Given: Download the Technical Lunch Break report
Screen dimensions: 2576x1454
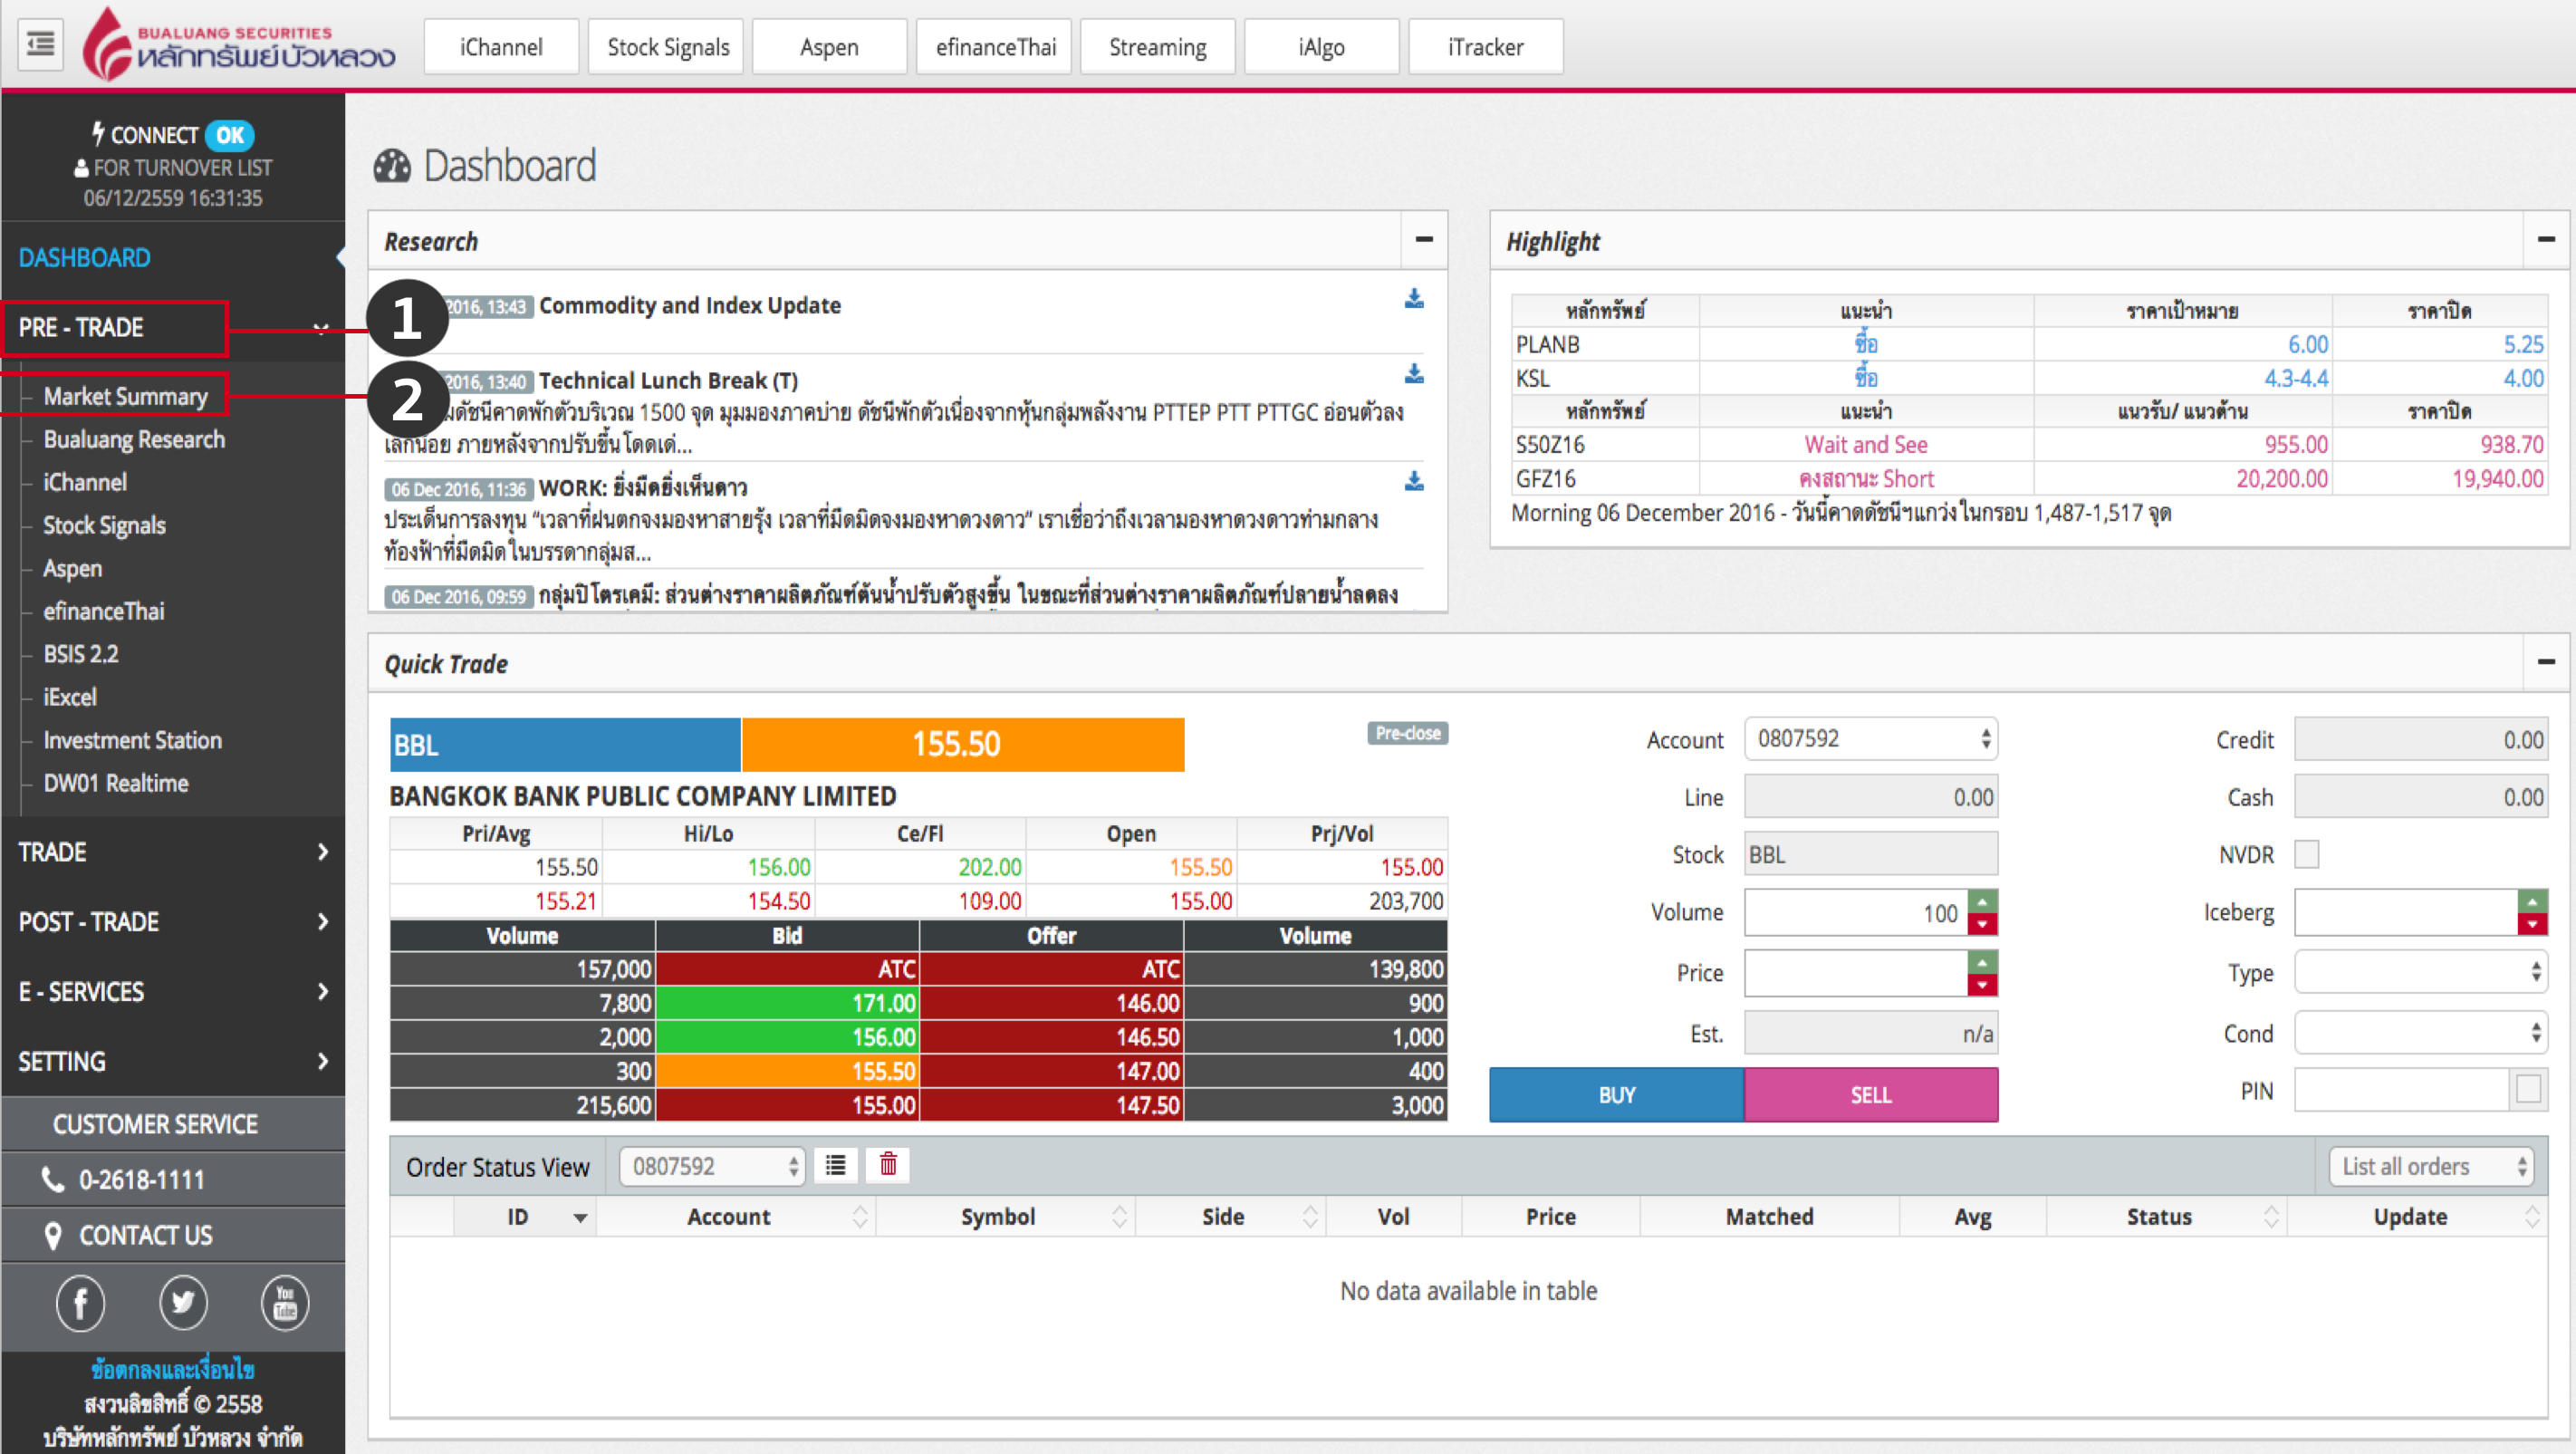Looking at the screenshot, I should click(x=1414, y=374).
